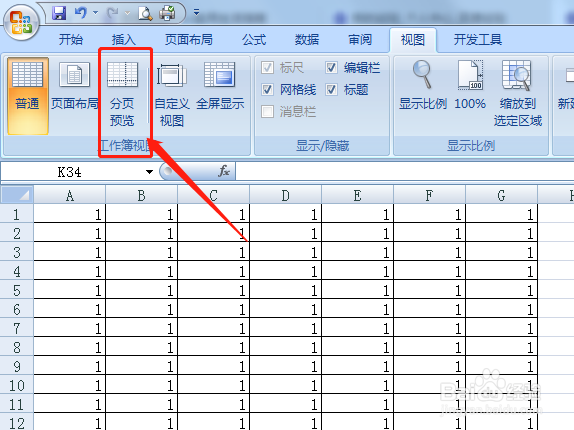Click cell G7
Image resolution: width=574 pixels, height=430 pixels.
point(502,328)
